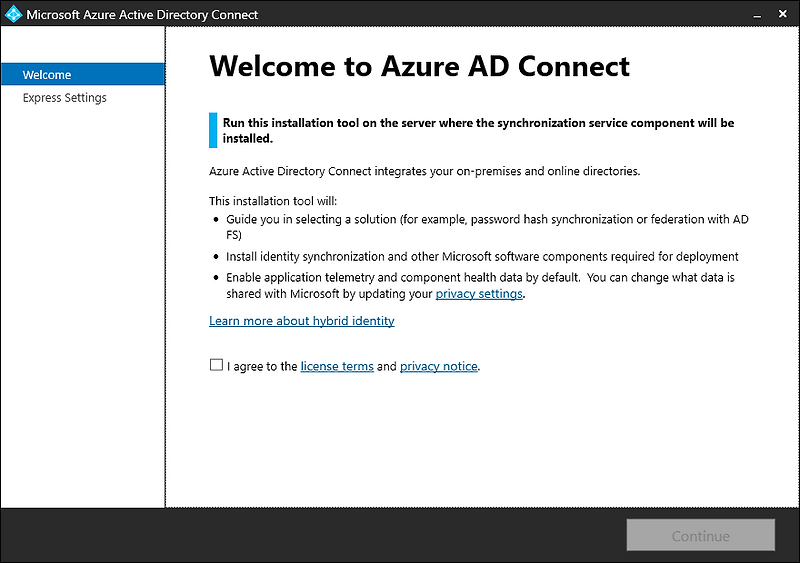
Task: Click the bullet about installing identity synchronization
Action: pyautogui.click(x=482, y=257)
